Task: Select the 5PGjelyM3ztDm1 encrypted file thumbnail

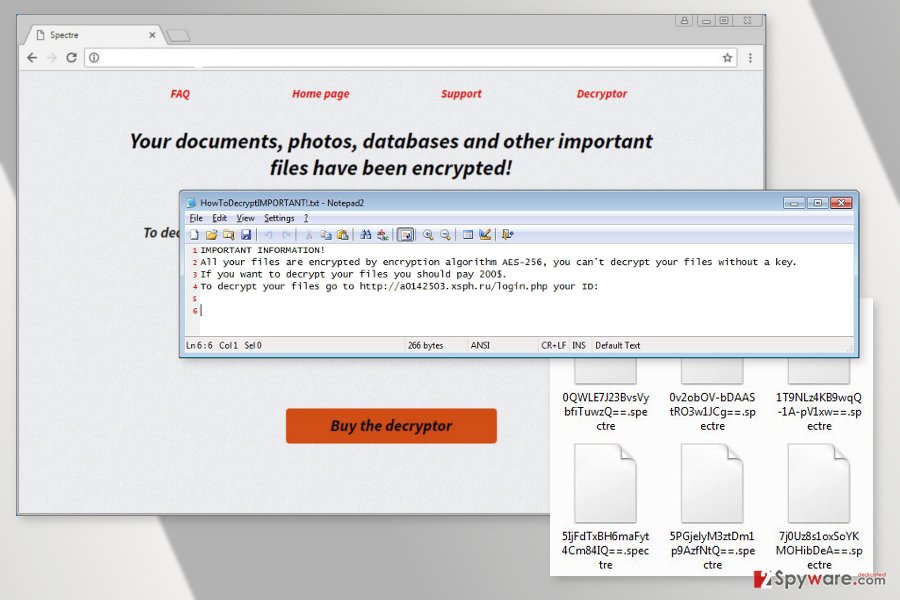Action: coord(712,483)
